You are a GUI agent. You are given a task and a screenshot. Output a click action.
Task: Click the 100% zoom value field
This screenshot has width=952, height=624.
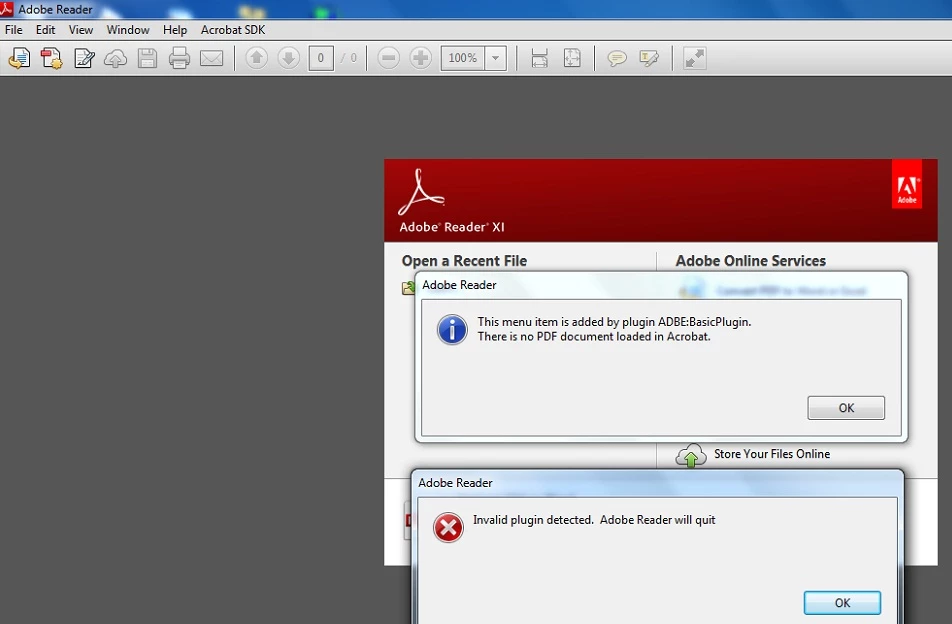[463, 58]
